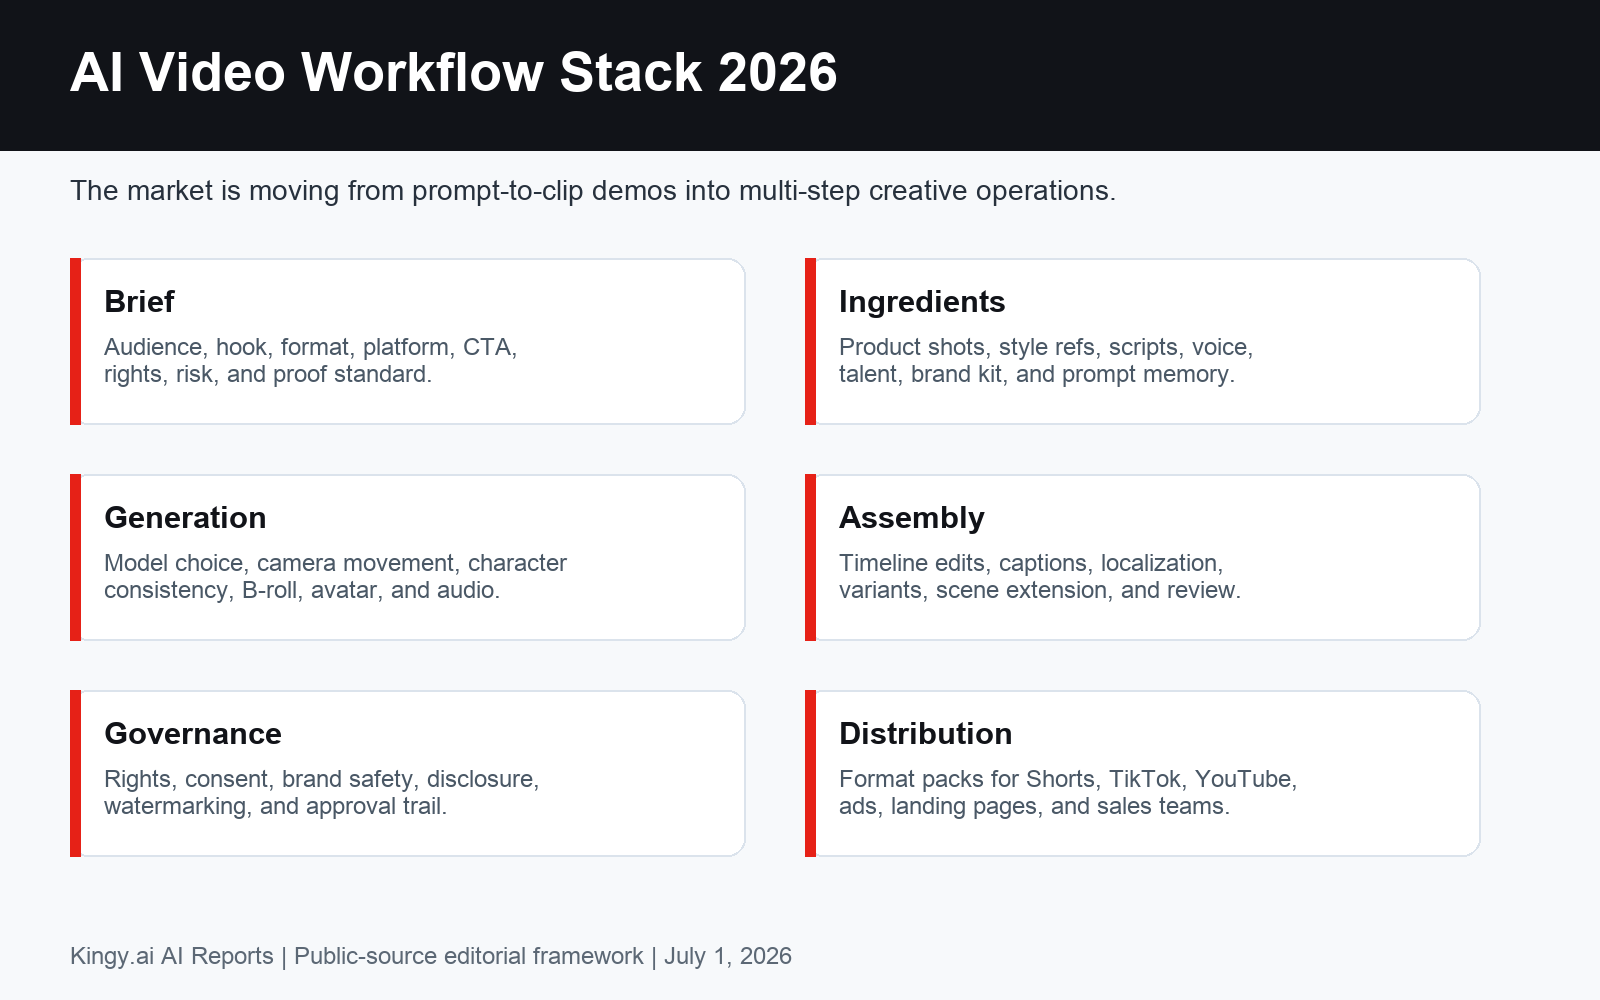
Task: Click 'watermarking, and approval trail.' line
Action: (x=275, y=806)
